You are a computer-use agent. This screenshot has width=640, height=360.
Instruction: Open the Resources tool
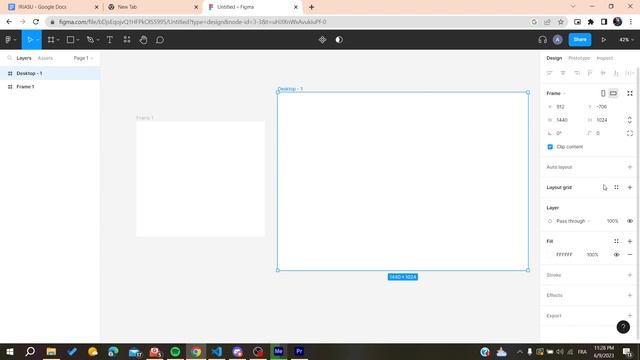(x=127, y=40)
